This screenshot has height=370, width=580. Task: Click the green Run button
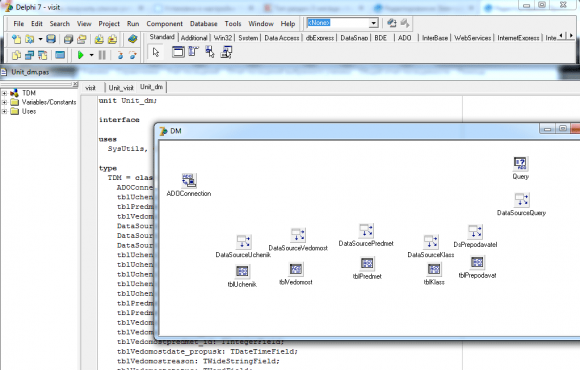click(80, 55)
